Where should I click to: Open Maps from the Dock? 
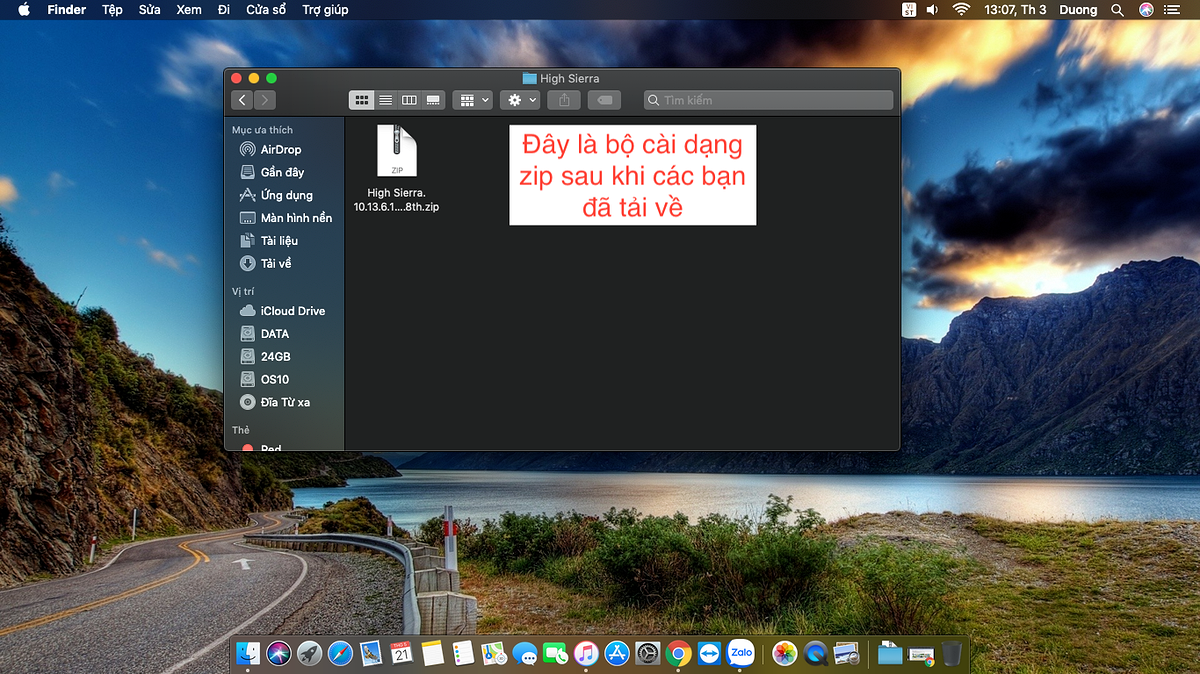click(x=494, y=653)
